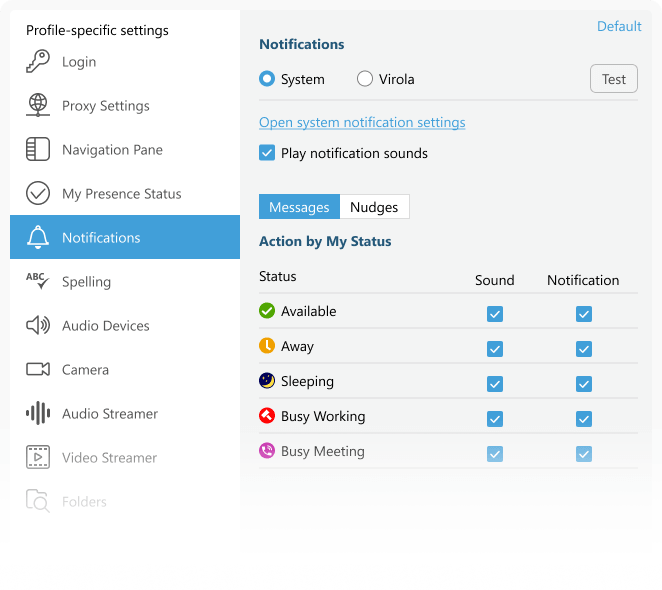Click the 'Available' status text
662x590 pixels.
coord(309,311)
